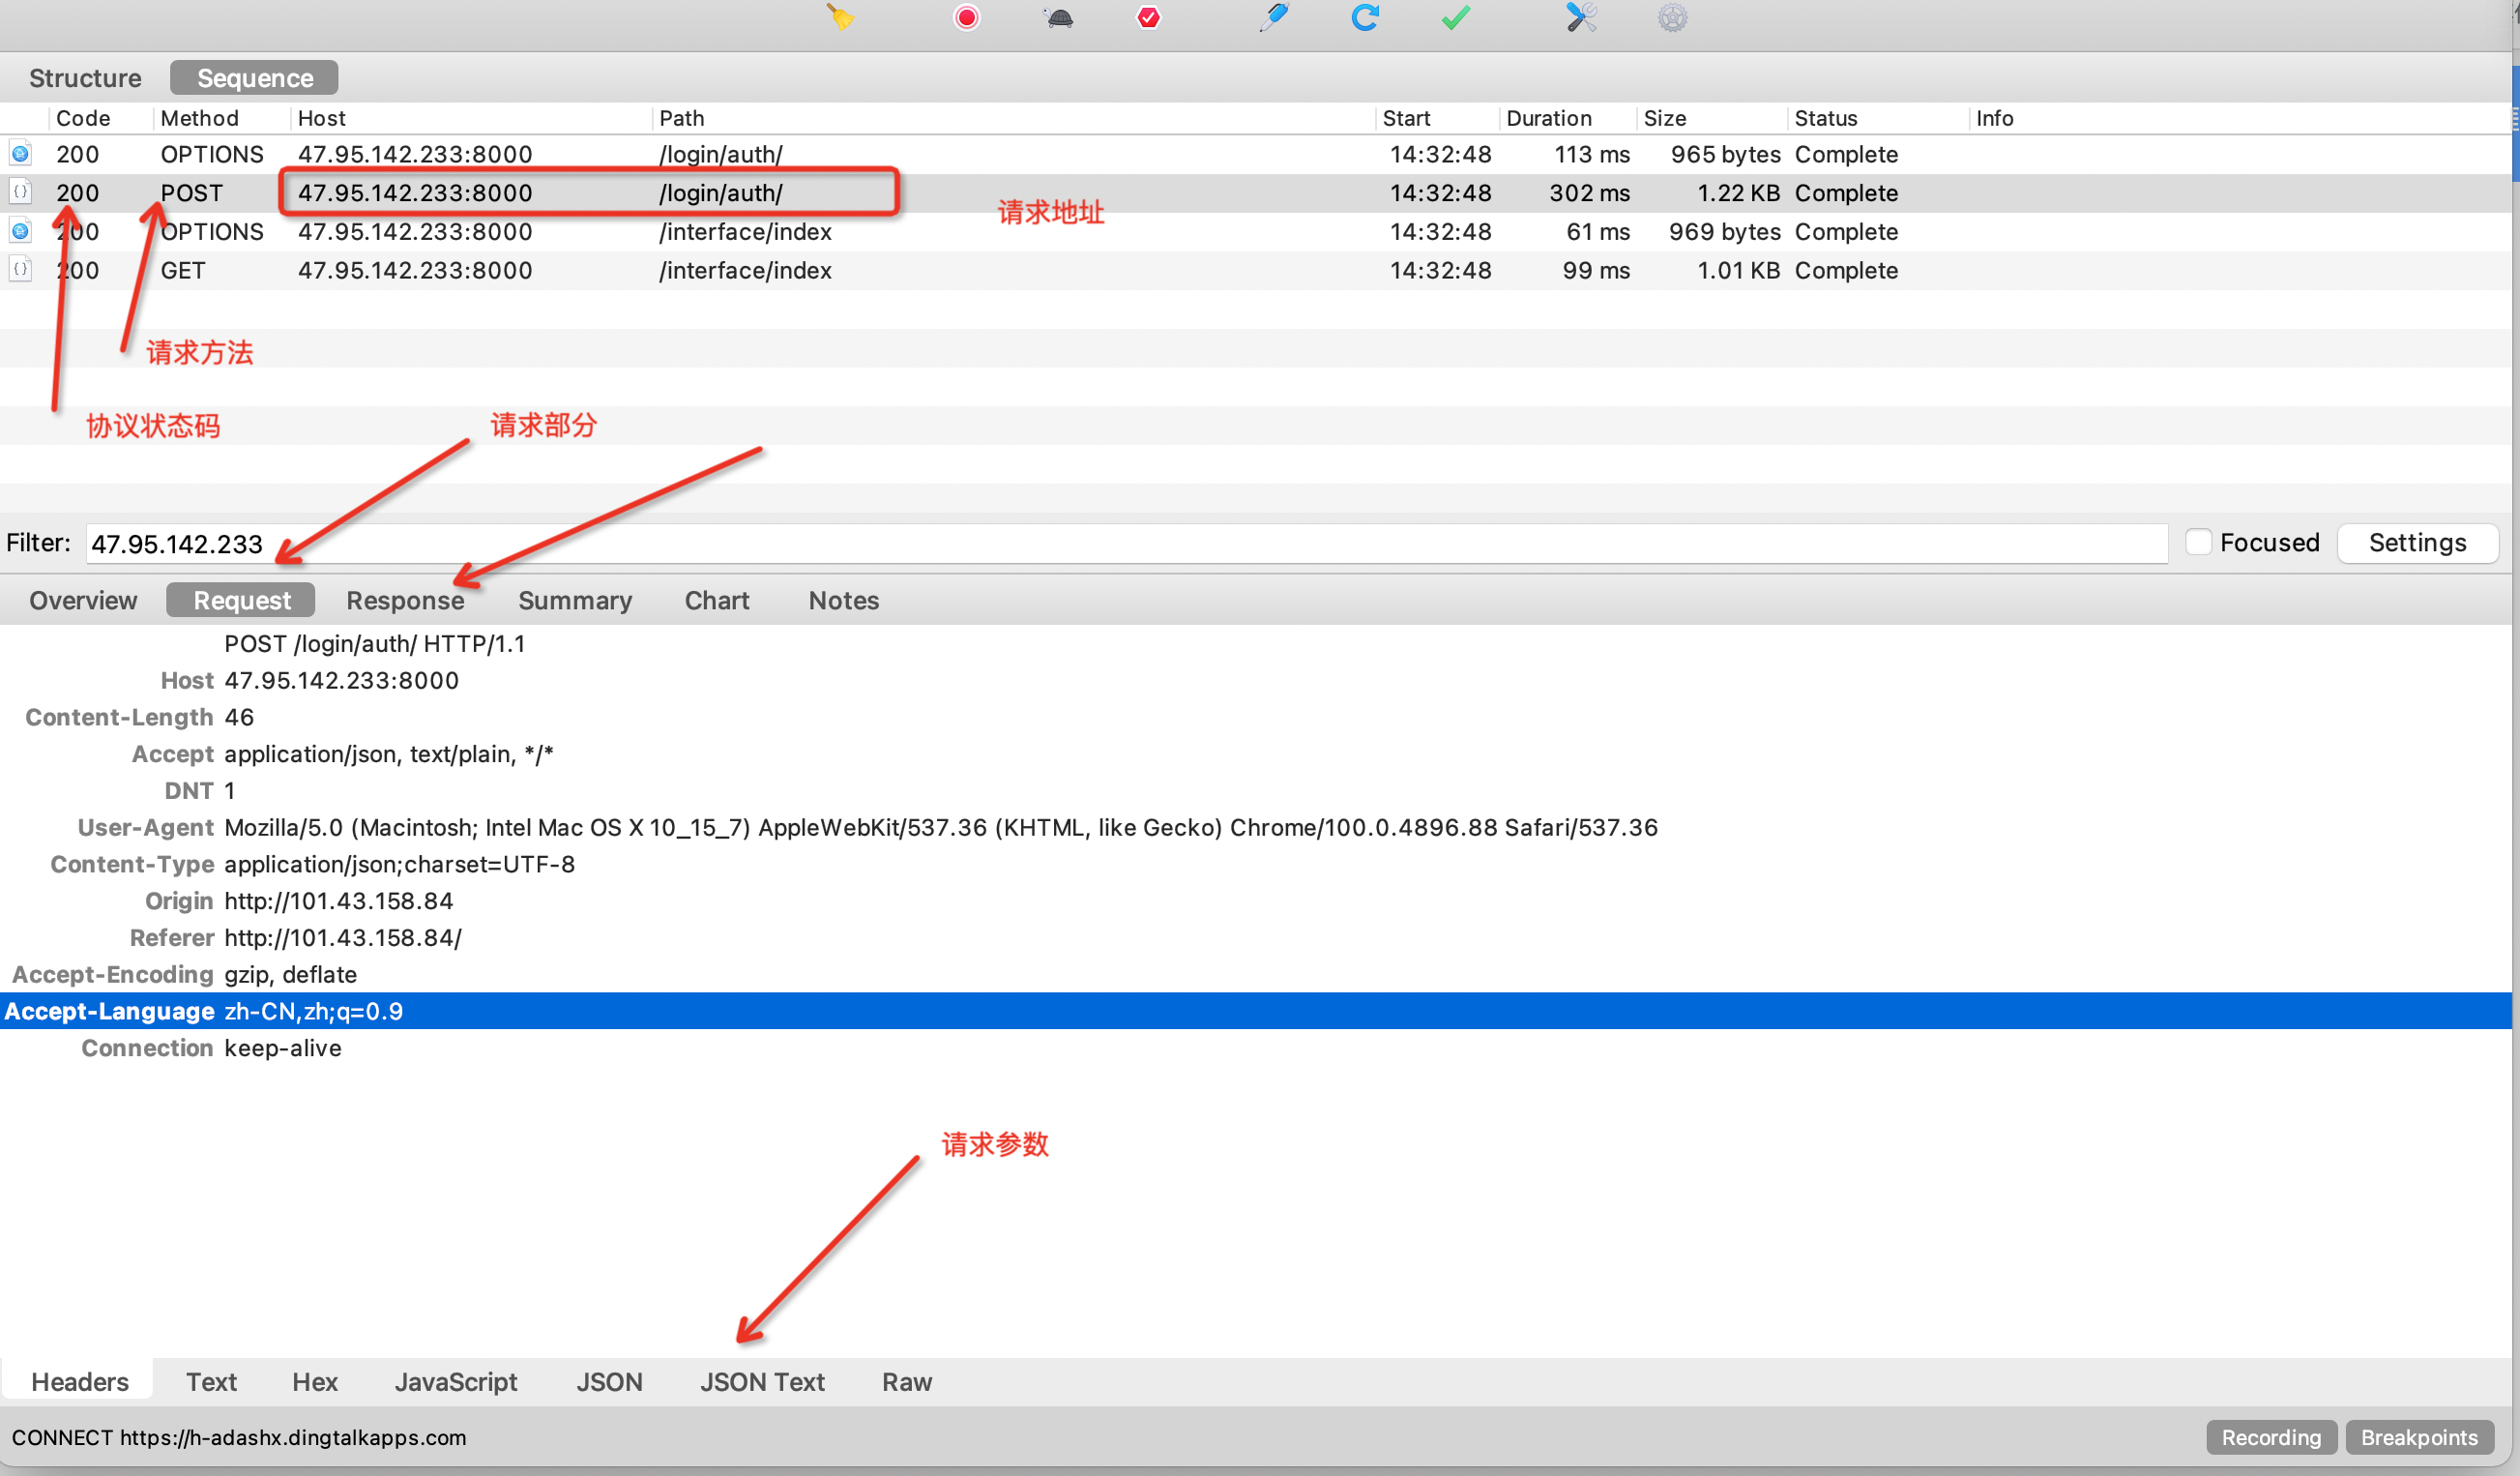Select the JSON Text viewer tab
The height and width of the screenshot is (1476, 2520).
pyautogui.click(x=762, y=1382)
